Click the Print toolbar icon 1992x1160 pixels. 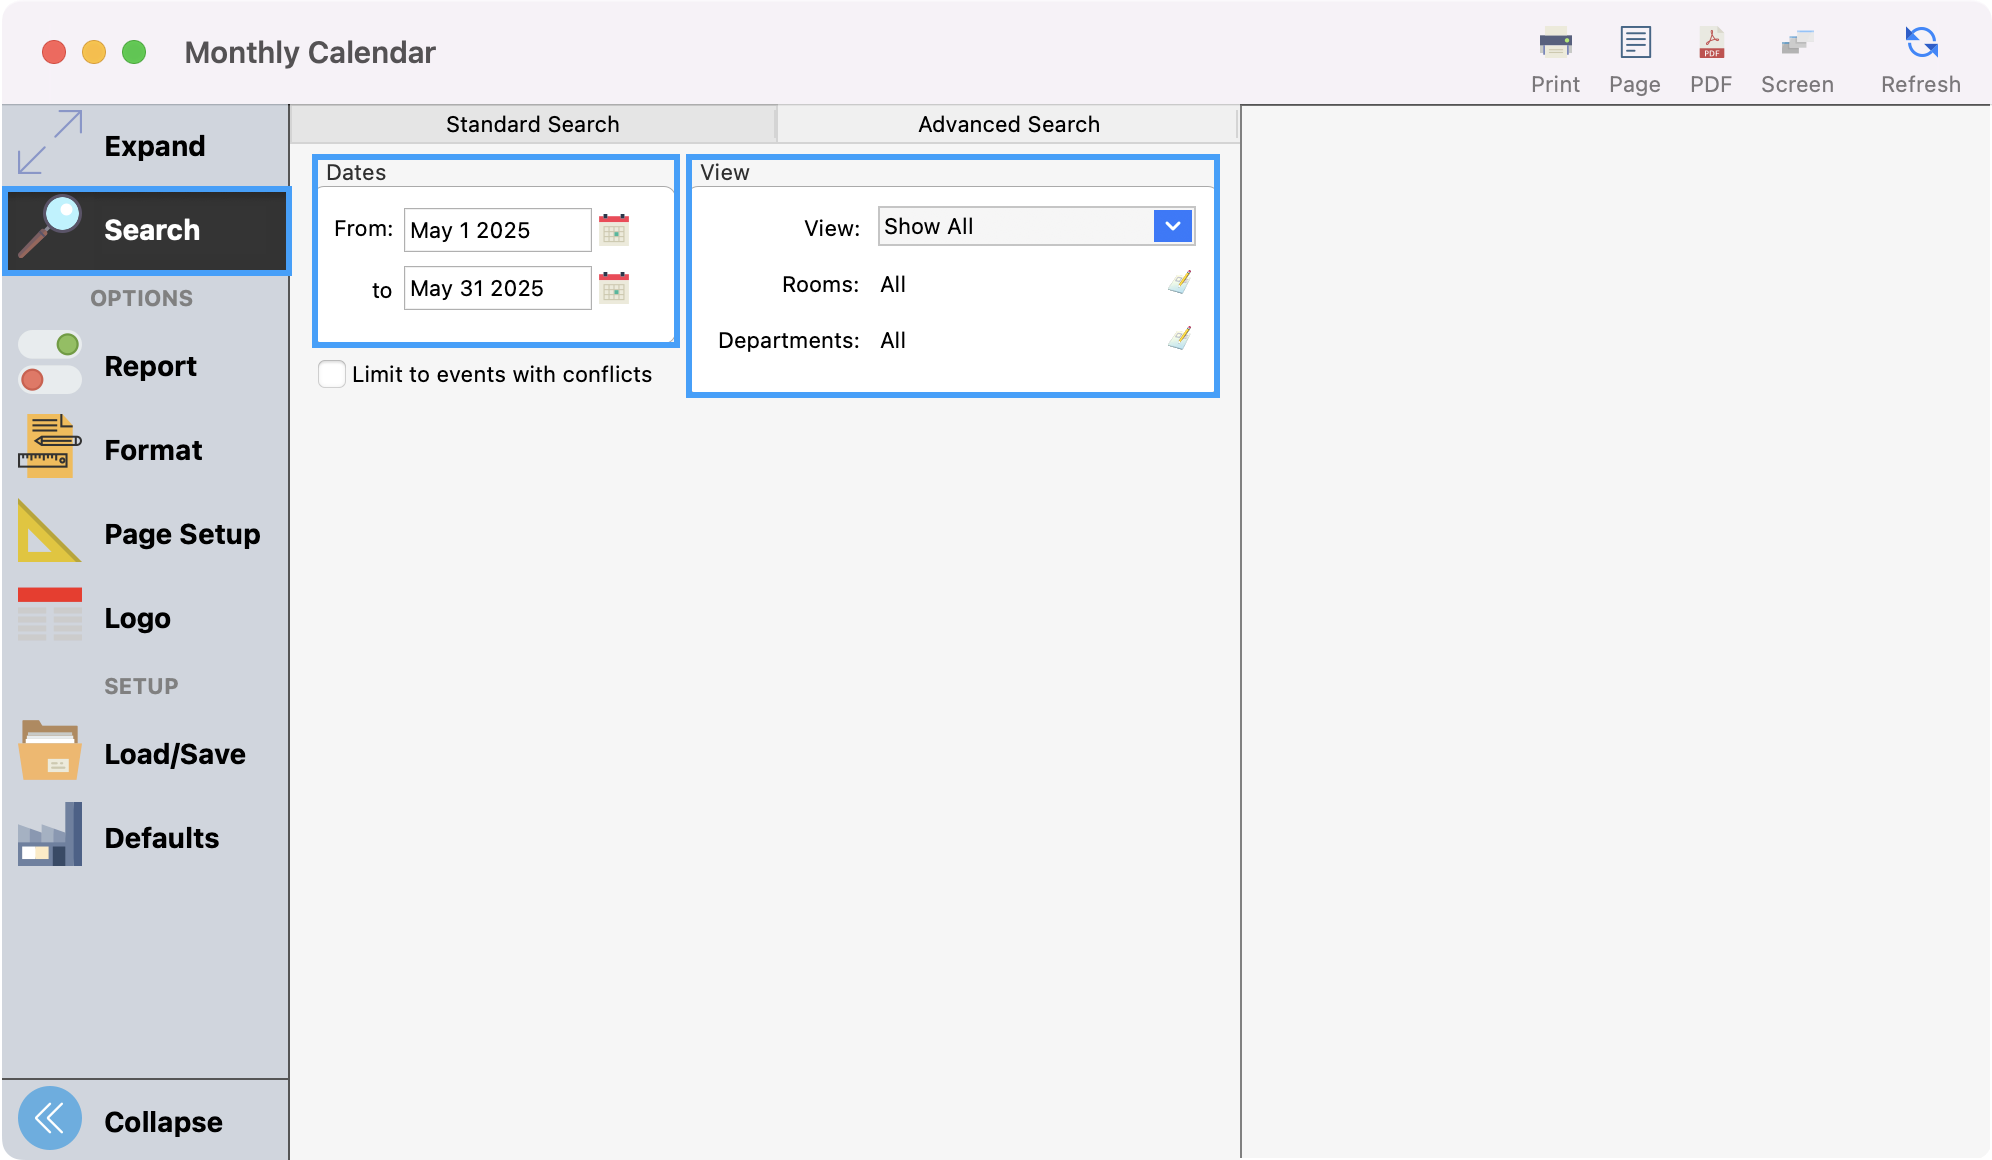[x=1555, y=44]
